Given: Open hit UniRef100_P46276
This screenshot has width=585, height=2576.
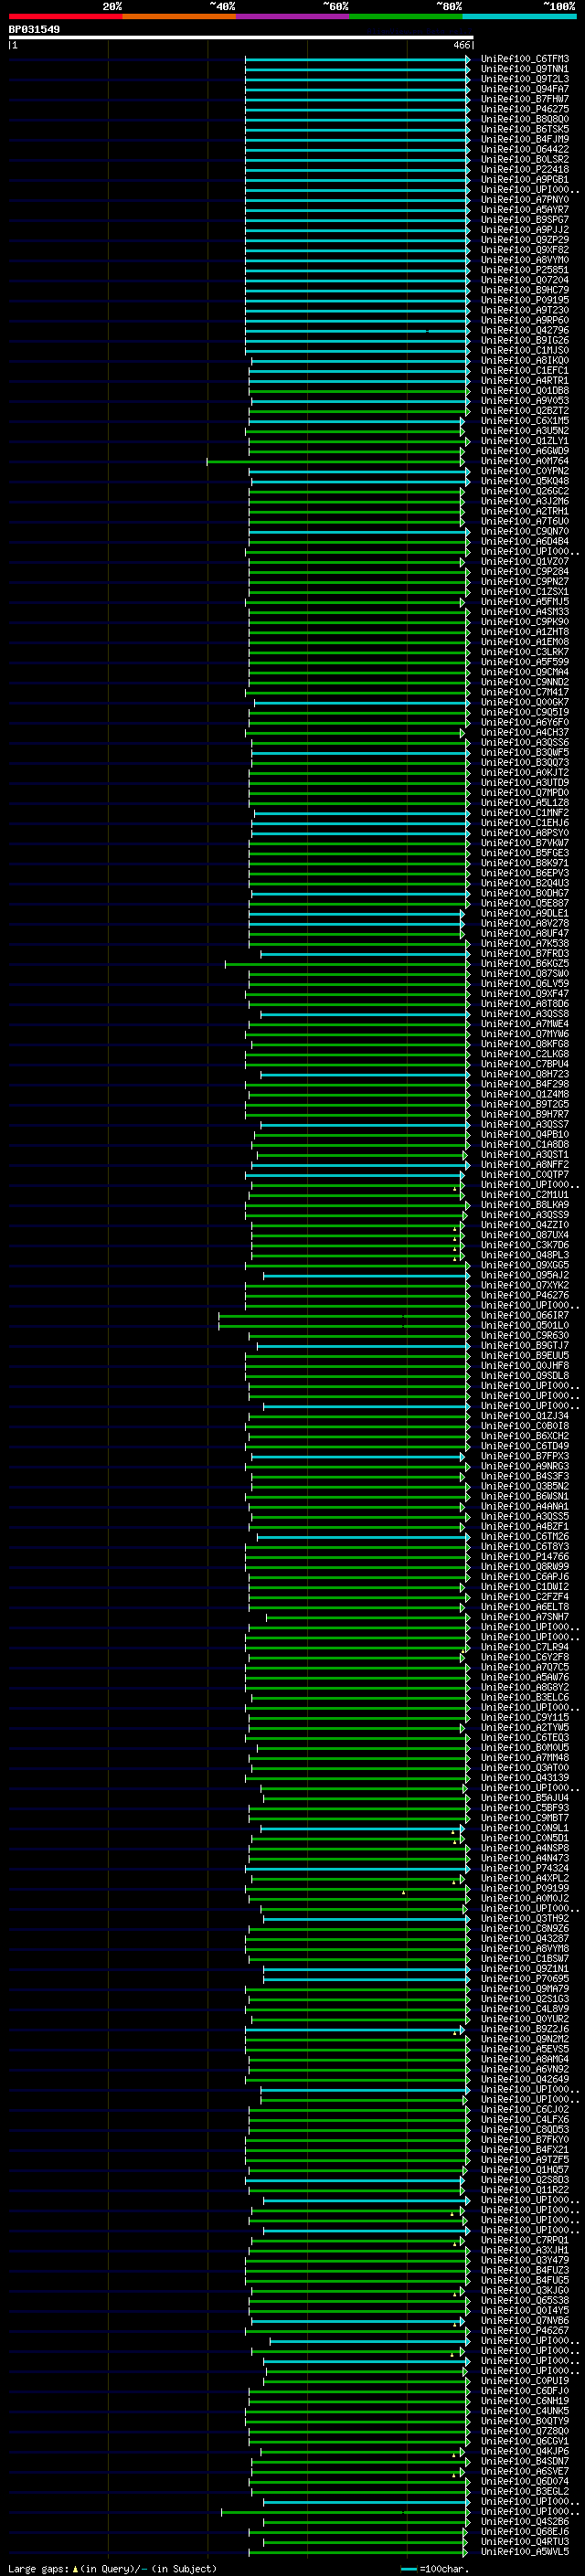Looking at the screenshot, I should pos(524,1295).
